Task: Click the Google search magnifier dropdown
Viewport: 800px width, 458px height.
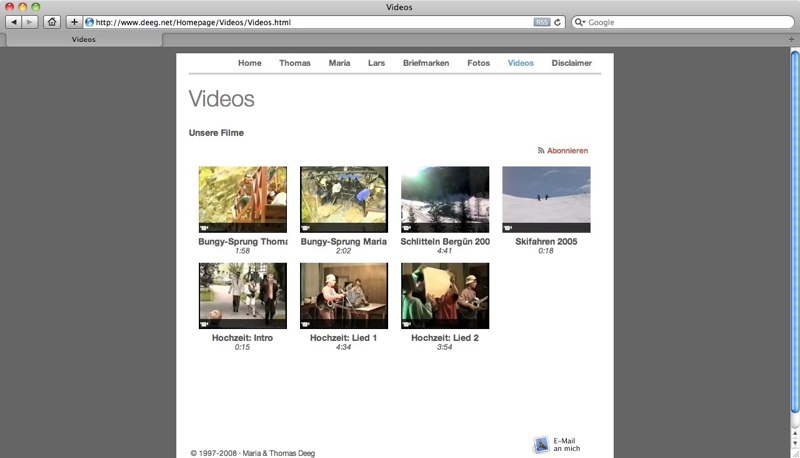Action: pyautogui.click(x=580, y=22)
